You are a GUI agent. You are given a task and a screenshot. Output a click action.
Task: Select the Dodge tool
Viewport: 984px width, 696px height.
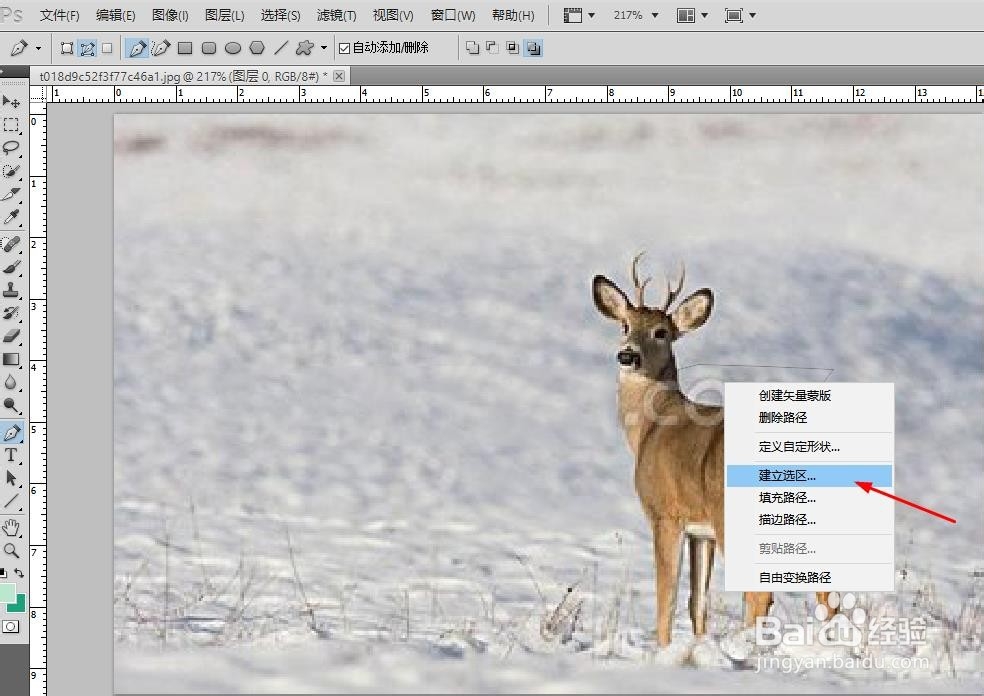pos(11,405)
